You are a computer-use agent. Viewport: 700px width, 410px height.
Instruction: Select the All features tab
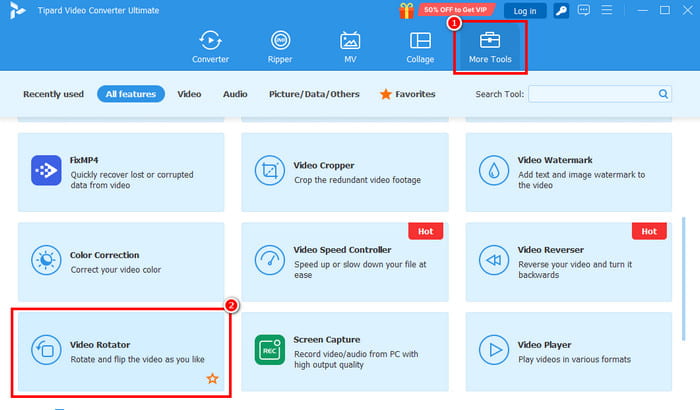coord(131,94)
